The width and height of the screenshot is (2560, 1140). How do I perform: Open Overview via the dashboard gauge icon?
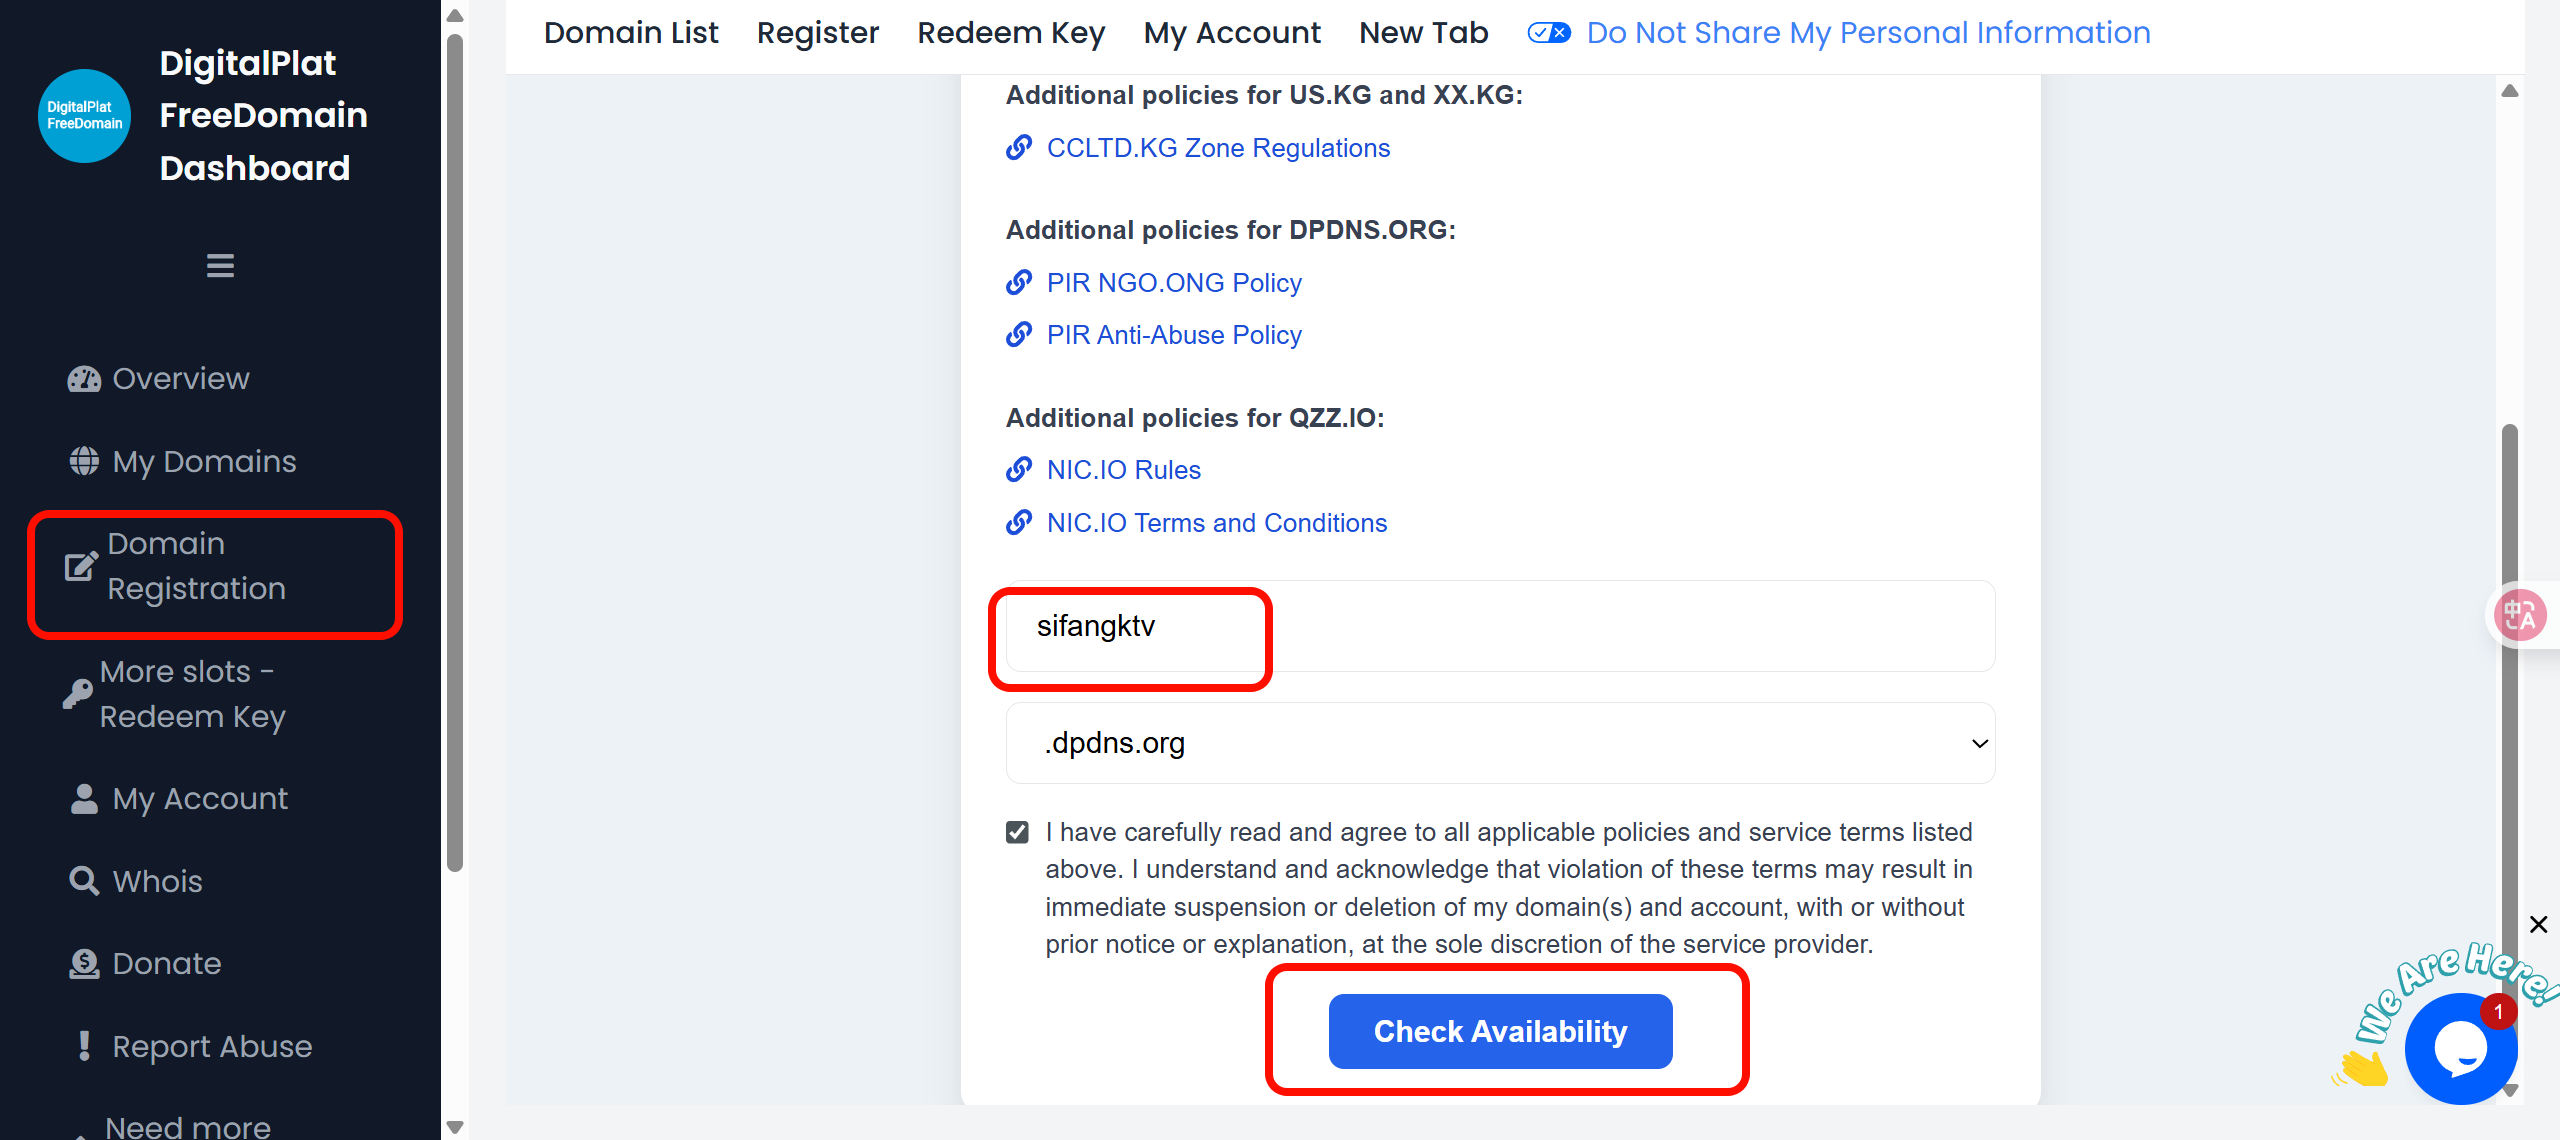(x=84, y=379)
